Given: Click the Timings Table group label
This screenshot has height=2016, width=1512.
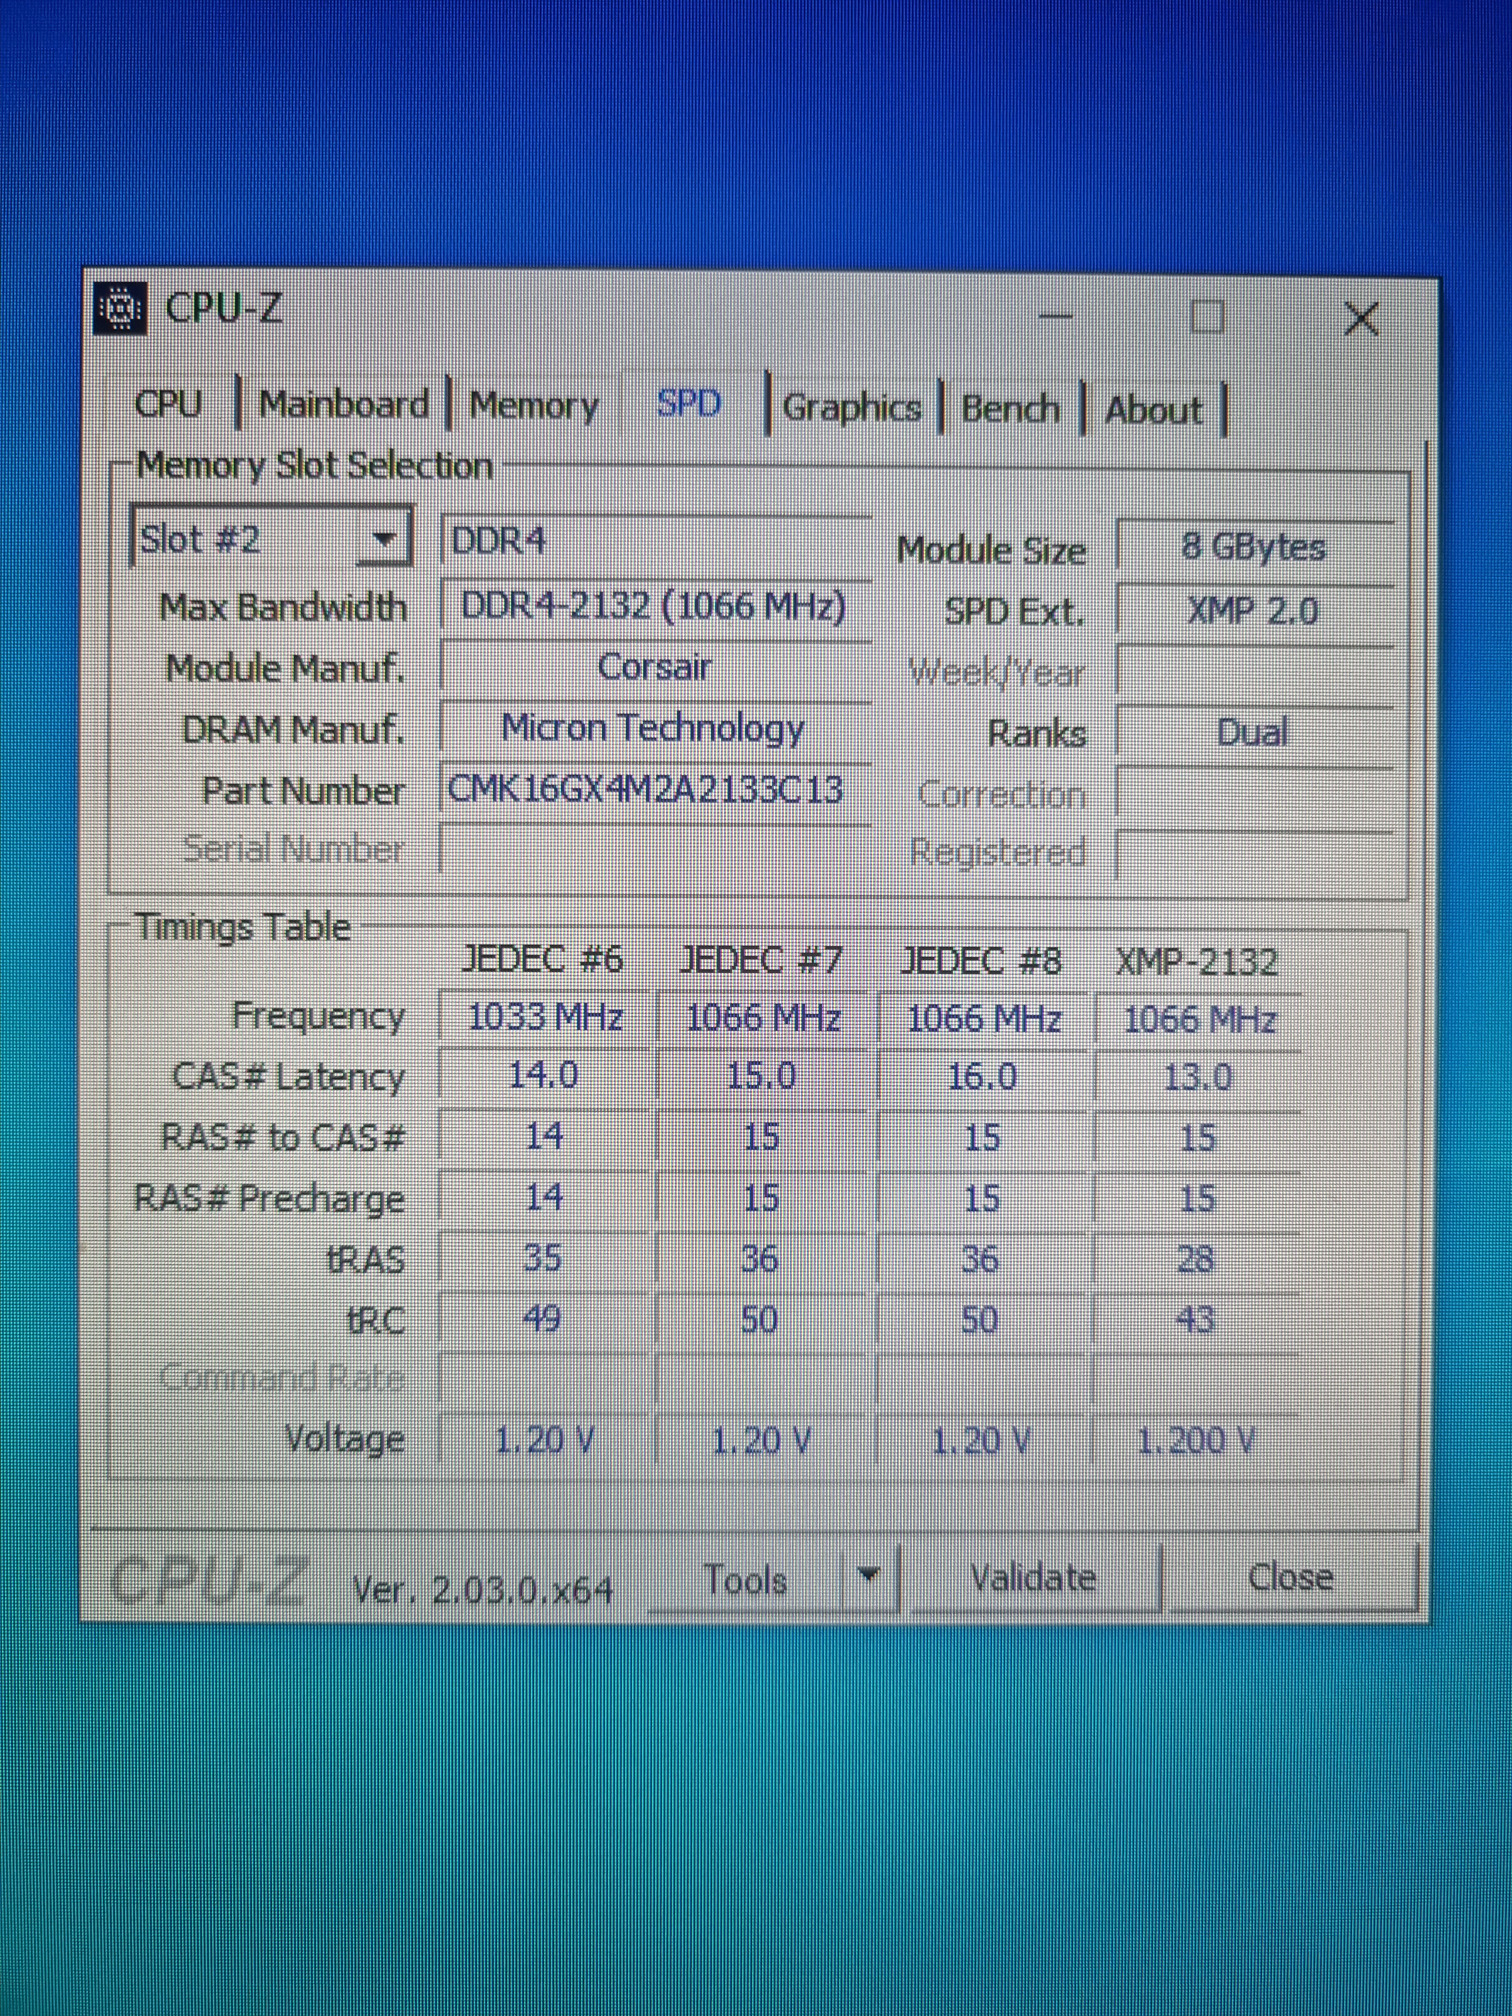Looking at the screenshot, I should (243, 927).
